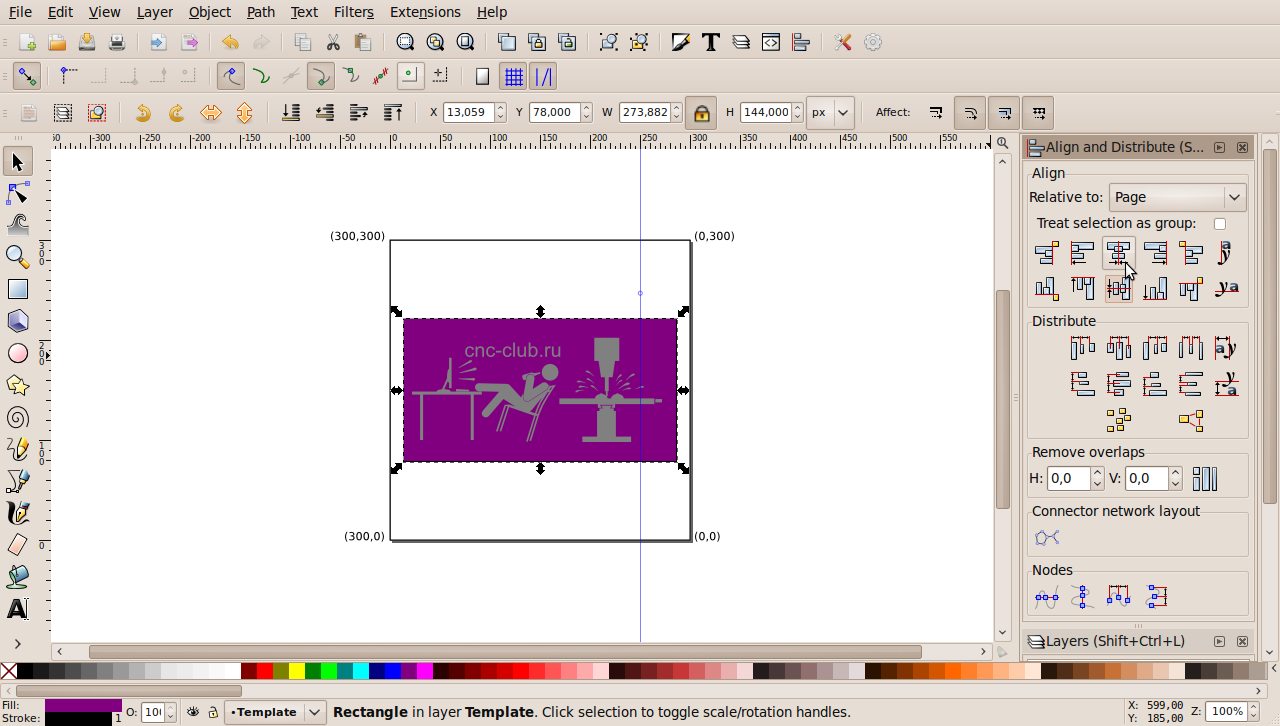
Task: Select the Tweak objects tool
Action: tap(17, 225)
